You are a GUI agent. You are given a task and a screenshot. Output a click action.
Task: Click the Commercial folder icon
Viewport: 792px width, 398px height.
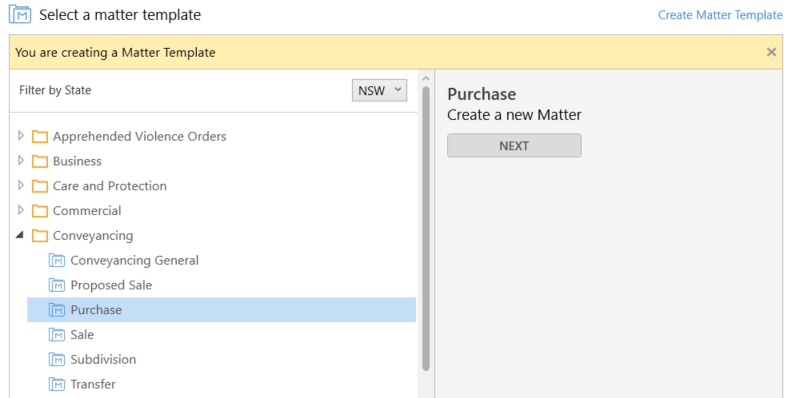coord(40,211)
